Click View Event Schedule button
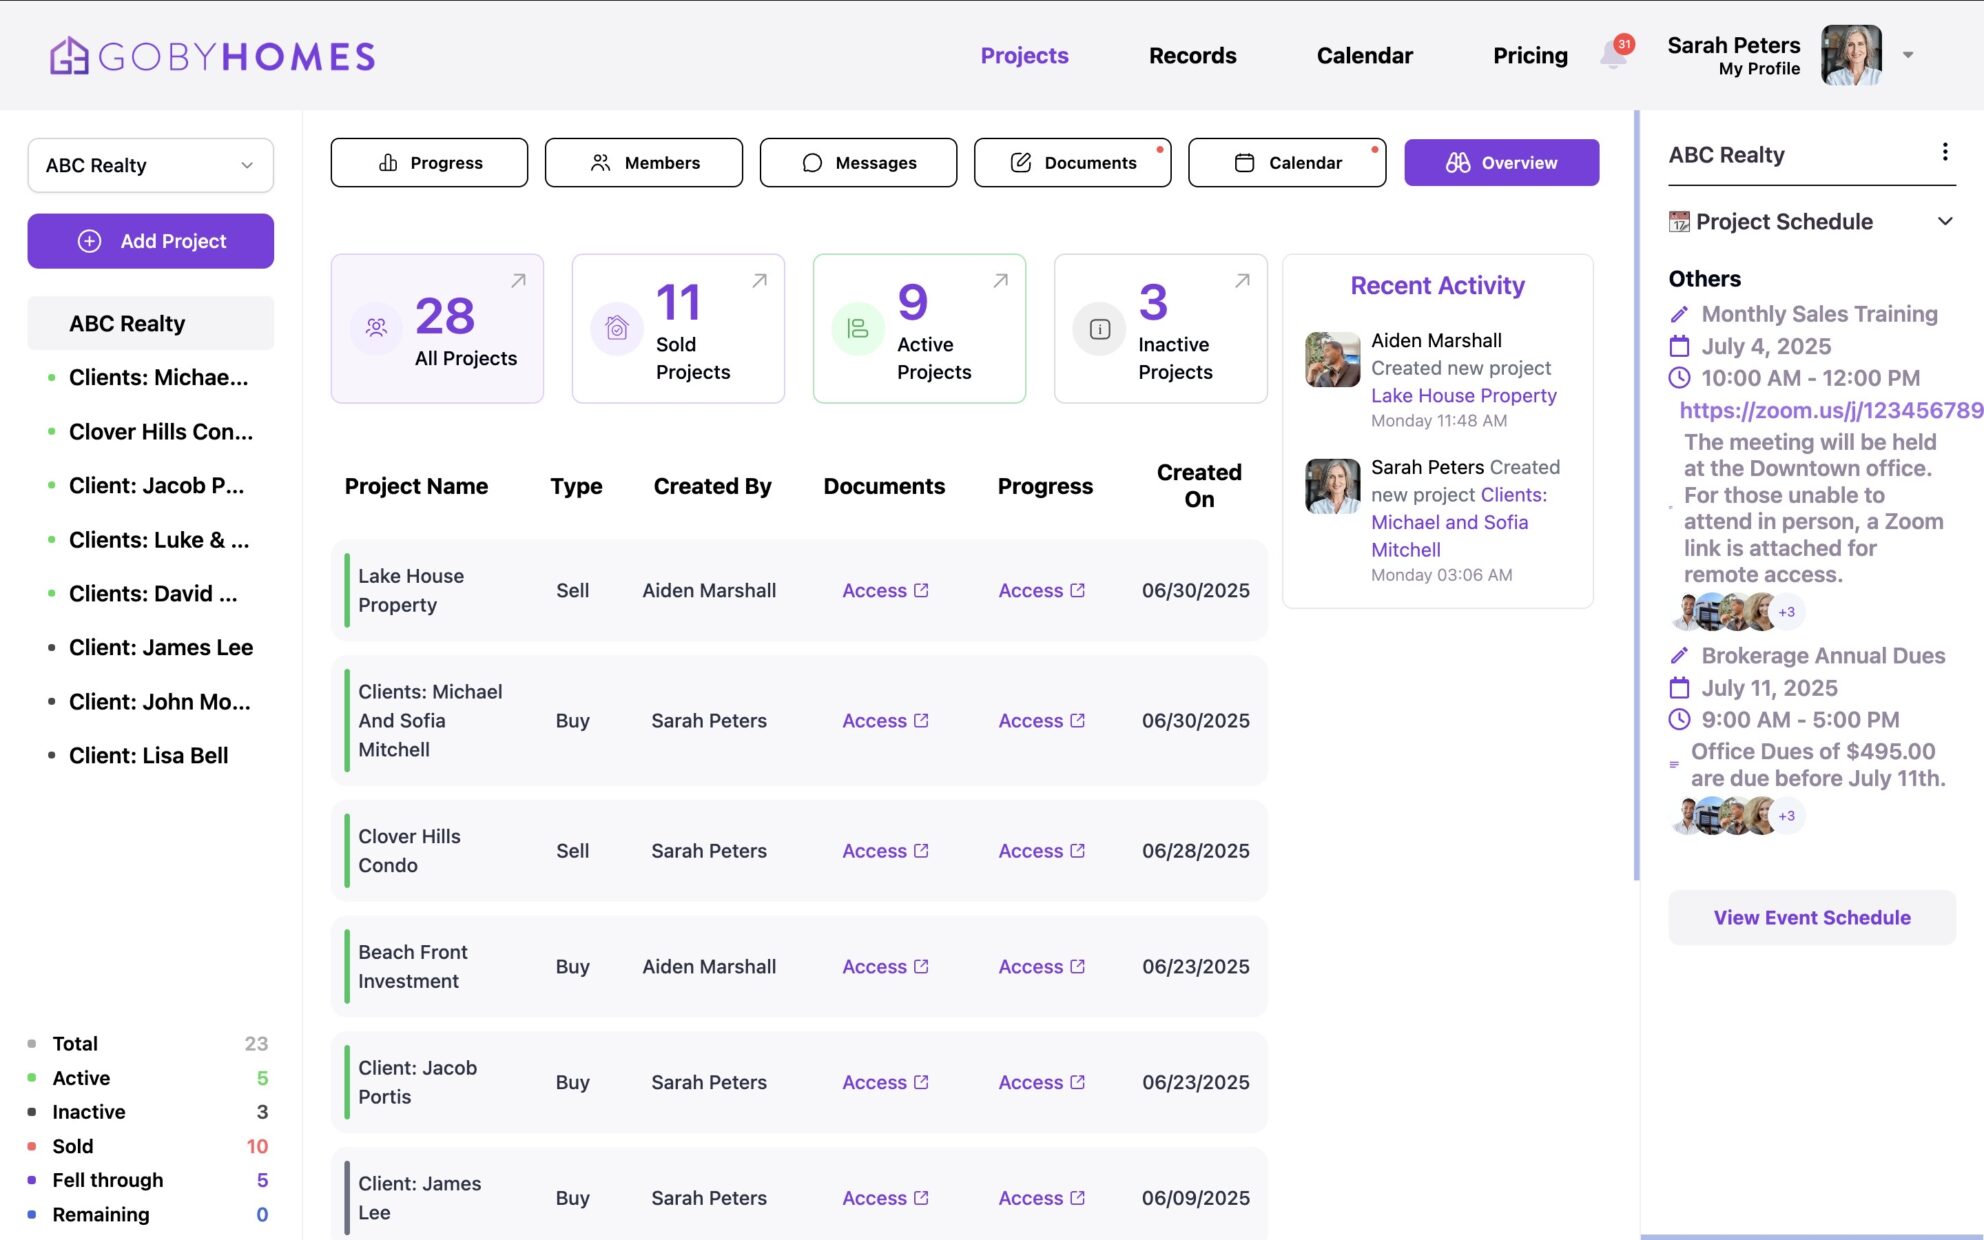 click(x=1811, y=917)
